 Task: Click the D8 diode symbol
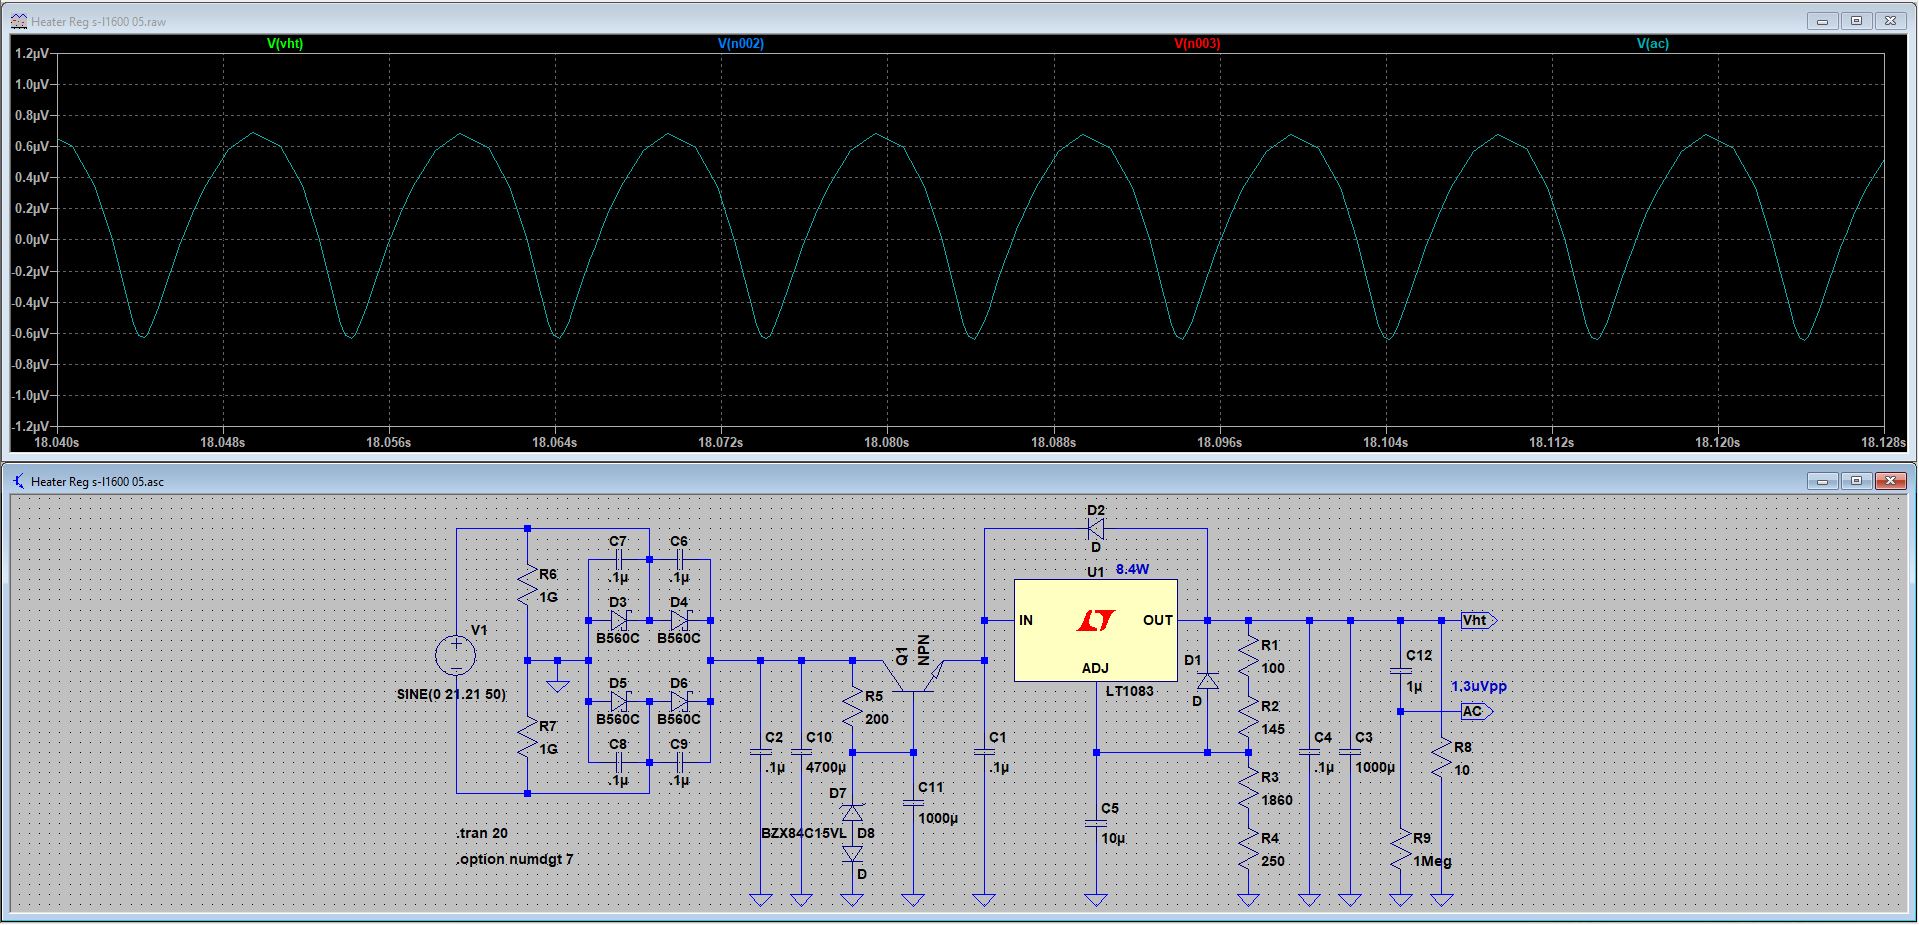852,853
